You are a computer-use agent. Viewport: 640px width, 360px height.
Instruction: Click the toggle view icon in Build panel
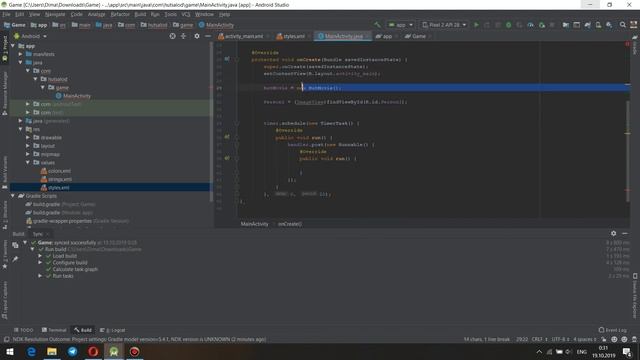click(x=15, y=245)
